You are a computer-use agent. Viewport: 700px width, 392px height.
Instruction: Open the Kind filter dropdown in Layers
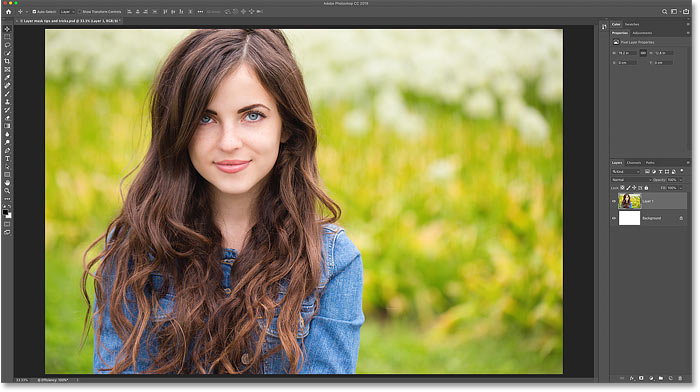(x=626, y=172)
